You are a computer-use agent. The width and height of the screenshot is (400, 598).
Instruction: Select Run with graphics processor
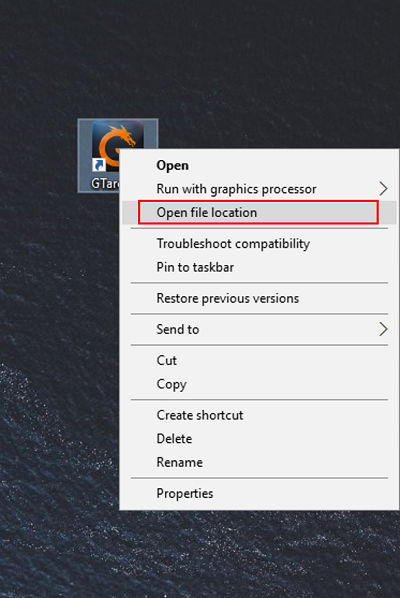pos(236,189)
